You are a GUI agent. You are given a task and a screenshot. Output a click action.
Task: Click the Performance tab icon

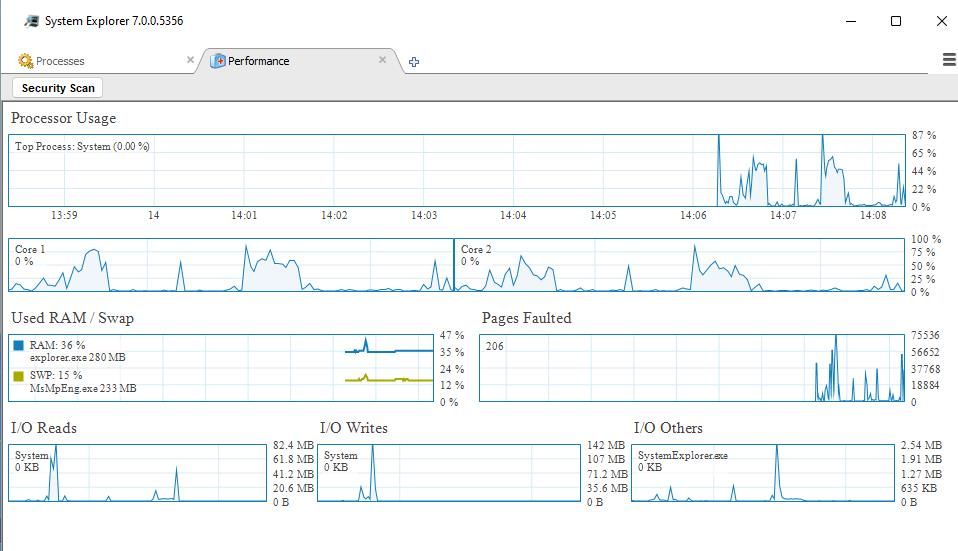pyautogui.click(x=217, y=61)
